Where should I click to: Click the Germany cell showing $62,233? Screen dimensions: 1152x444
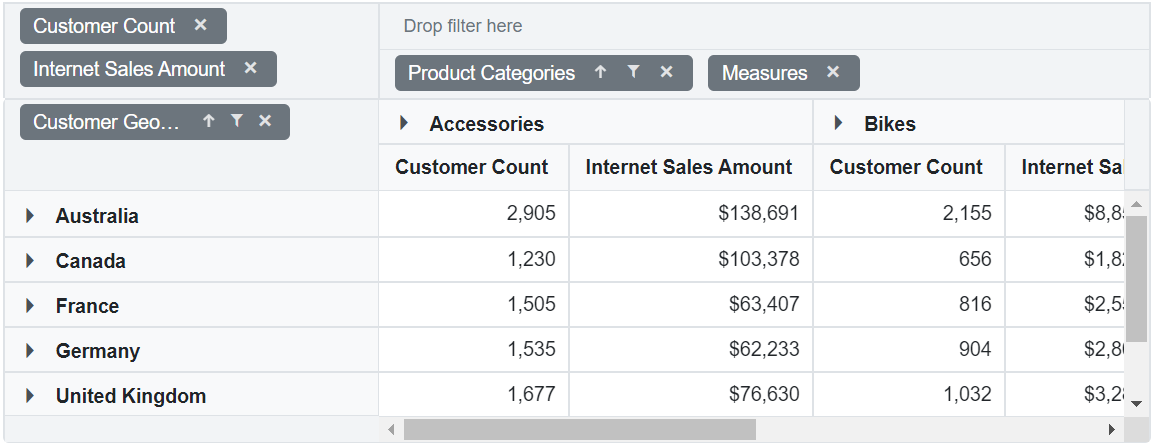[x=691, y=348]
